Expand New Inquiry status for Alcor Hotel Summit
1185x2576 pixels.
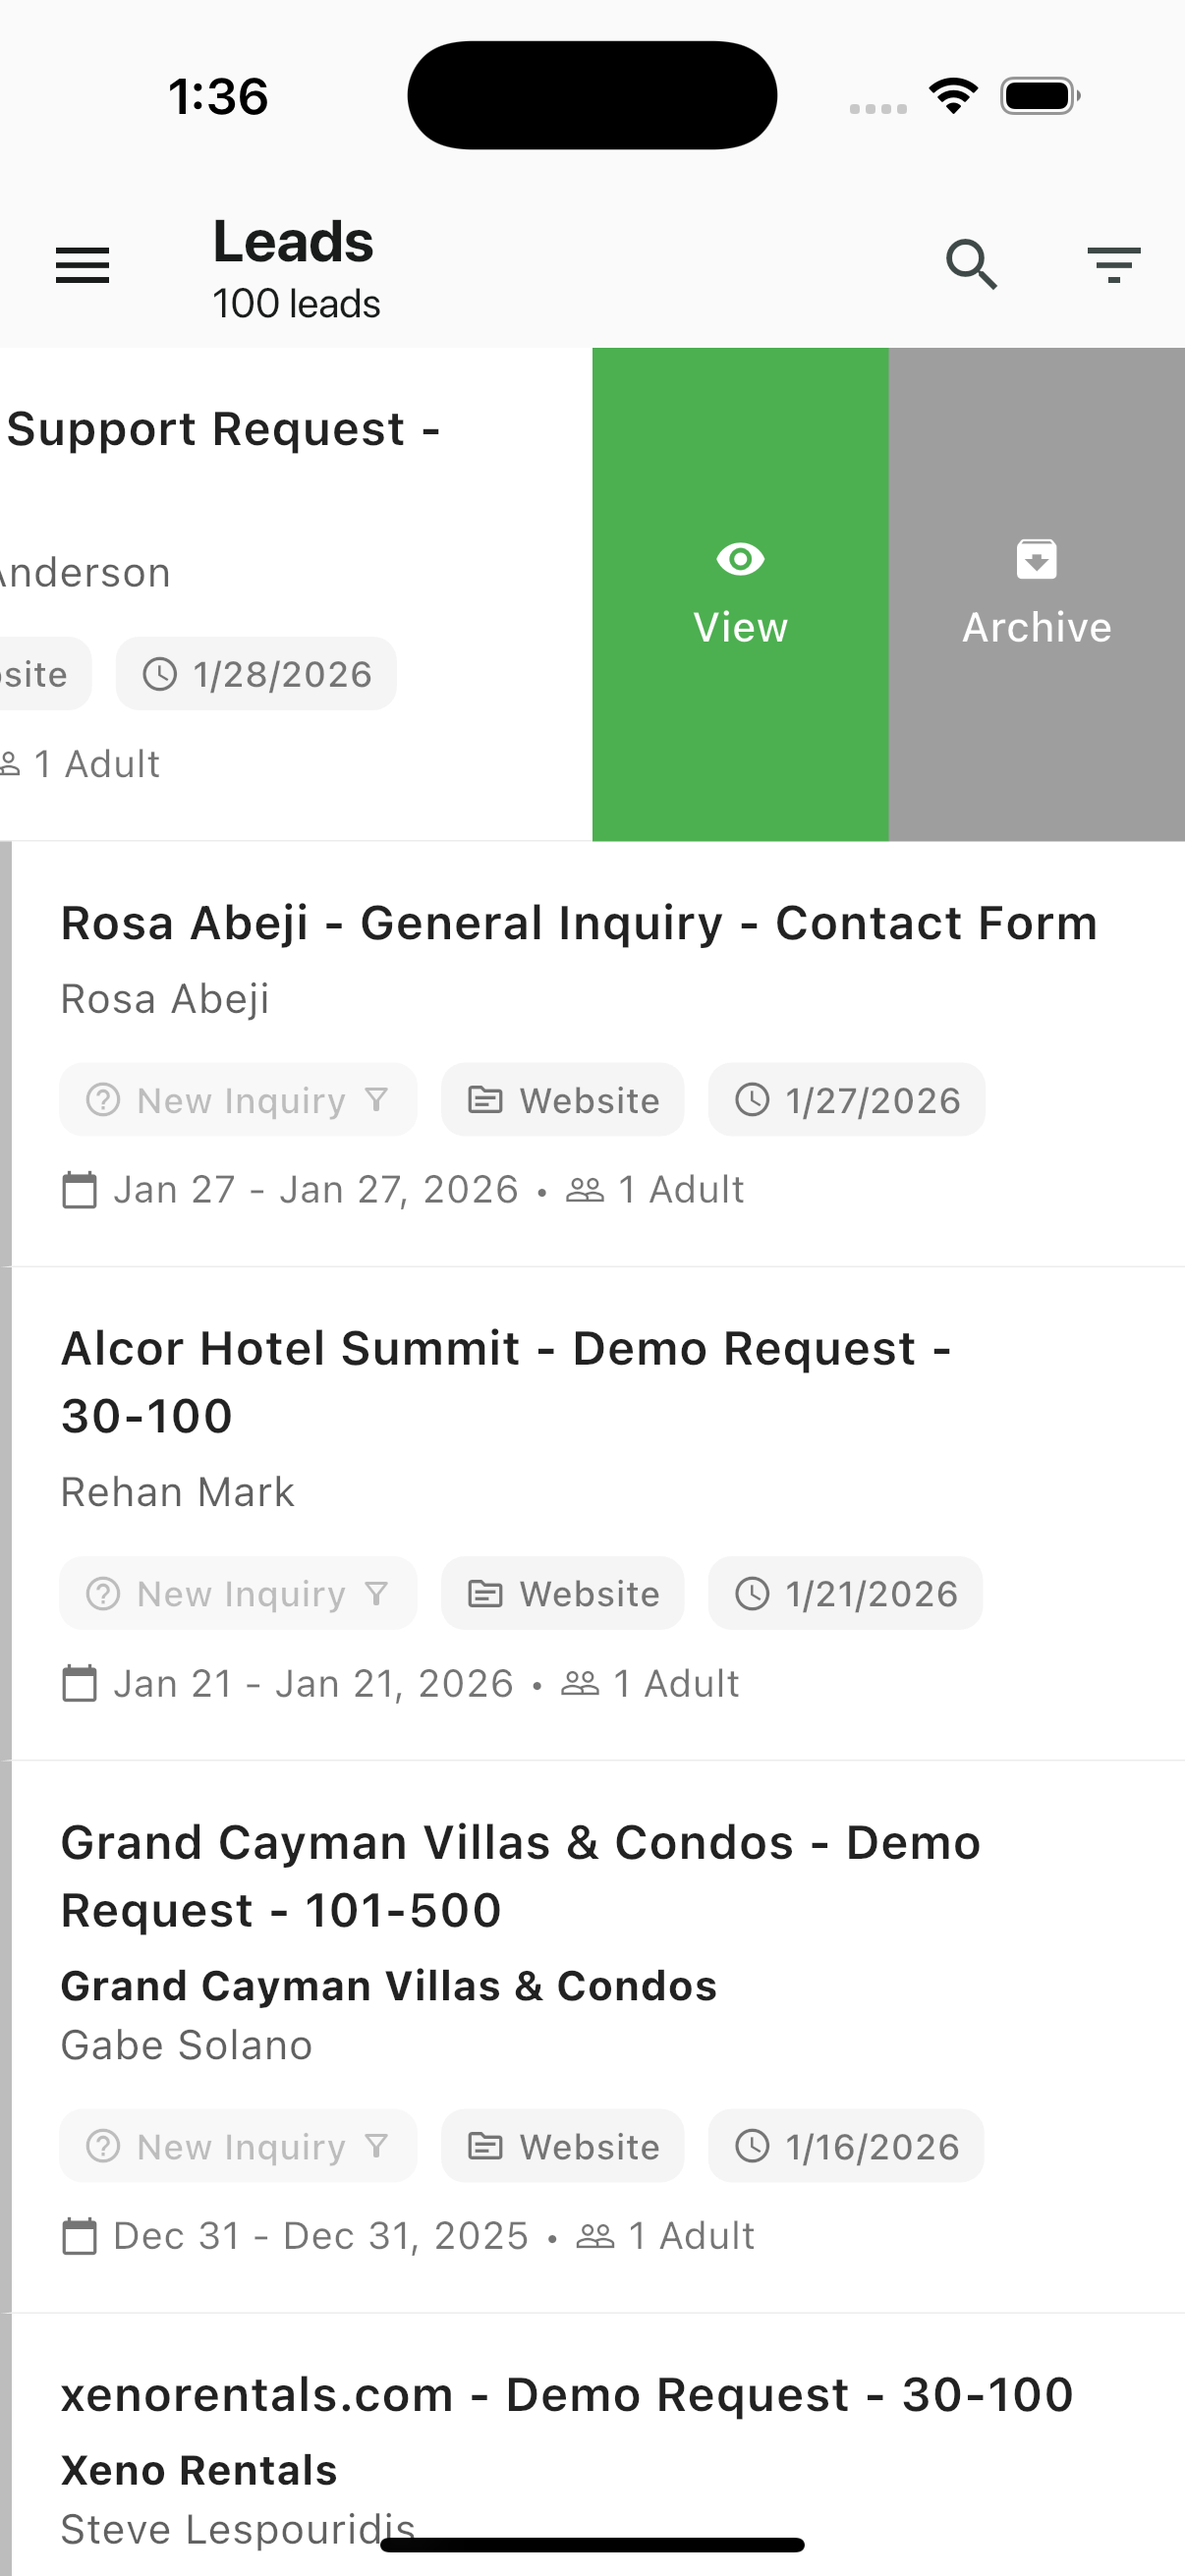pos(238,1593)
